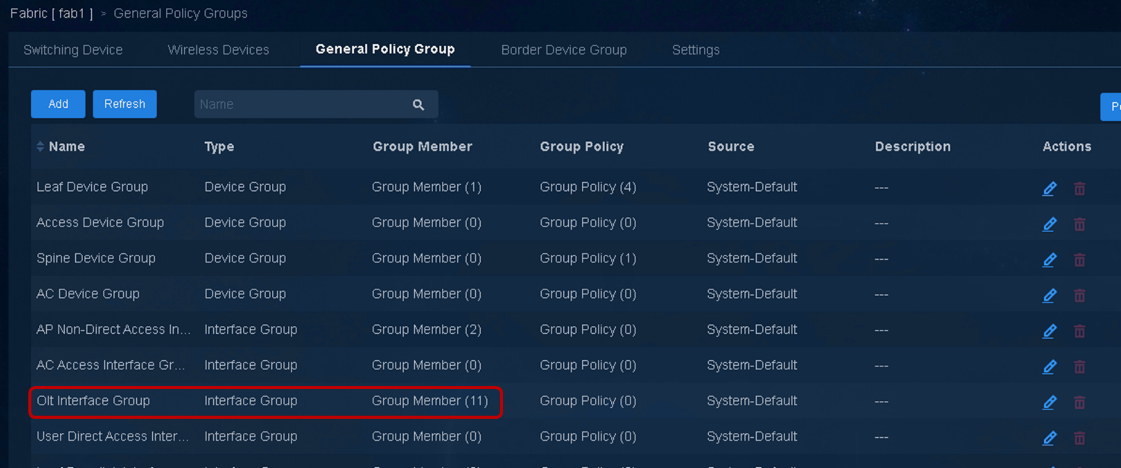
Task: Open the Wireless Devices tab
Action: pos(218,50)
